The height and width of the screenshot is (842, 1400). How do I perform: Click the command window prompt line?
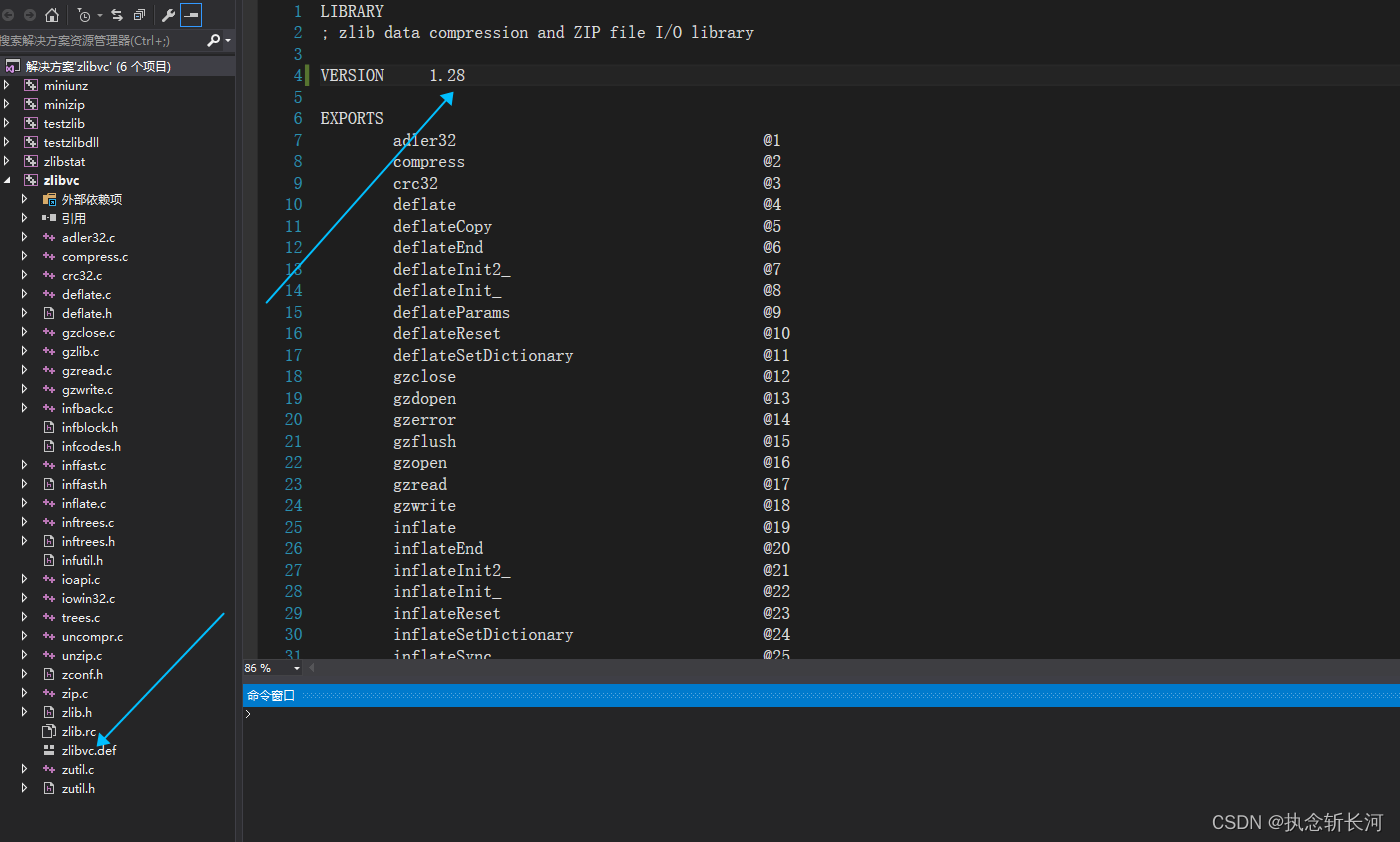[x=821, y=714]
